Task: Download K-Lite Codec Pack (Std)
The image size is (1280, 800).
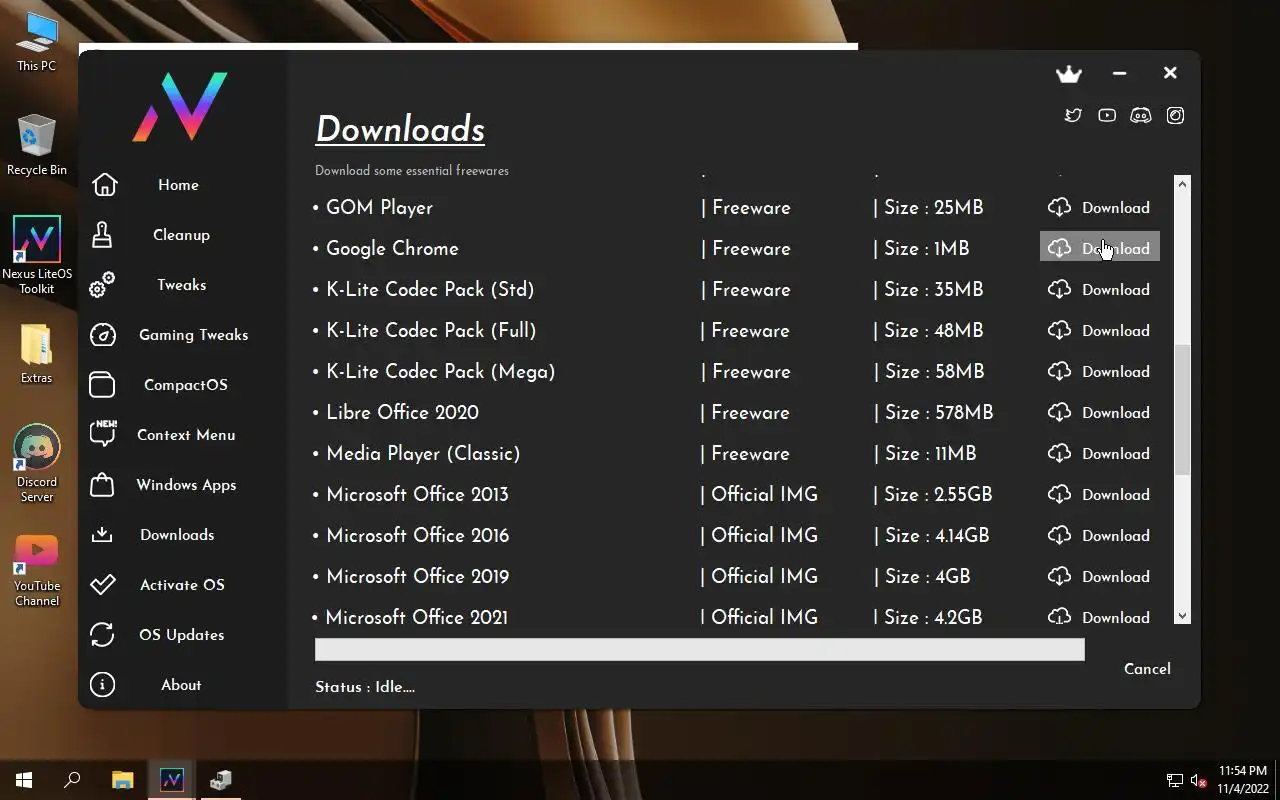Action: point(1100,290)
